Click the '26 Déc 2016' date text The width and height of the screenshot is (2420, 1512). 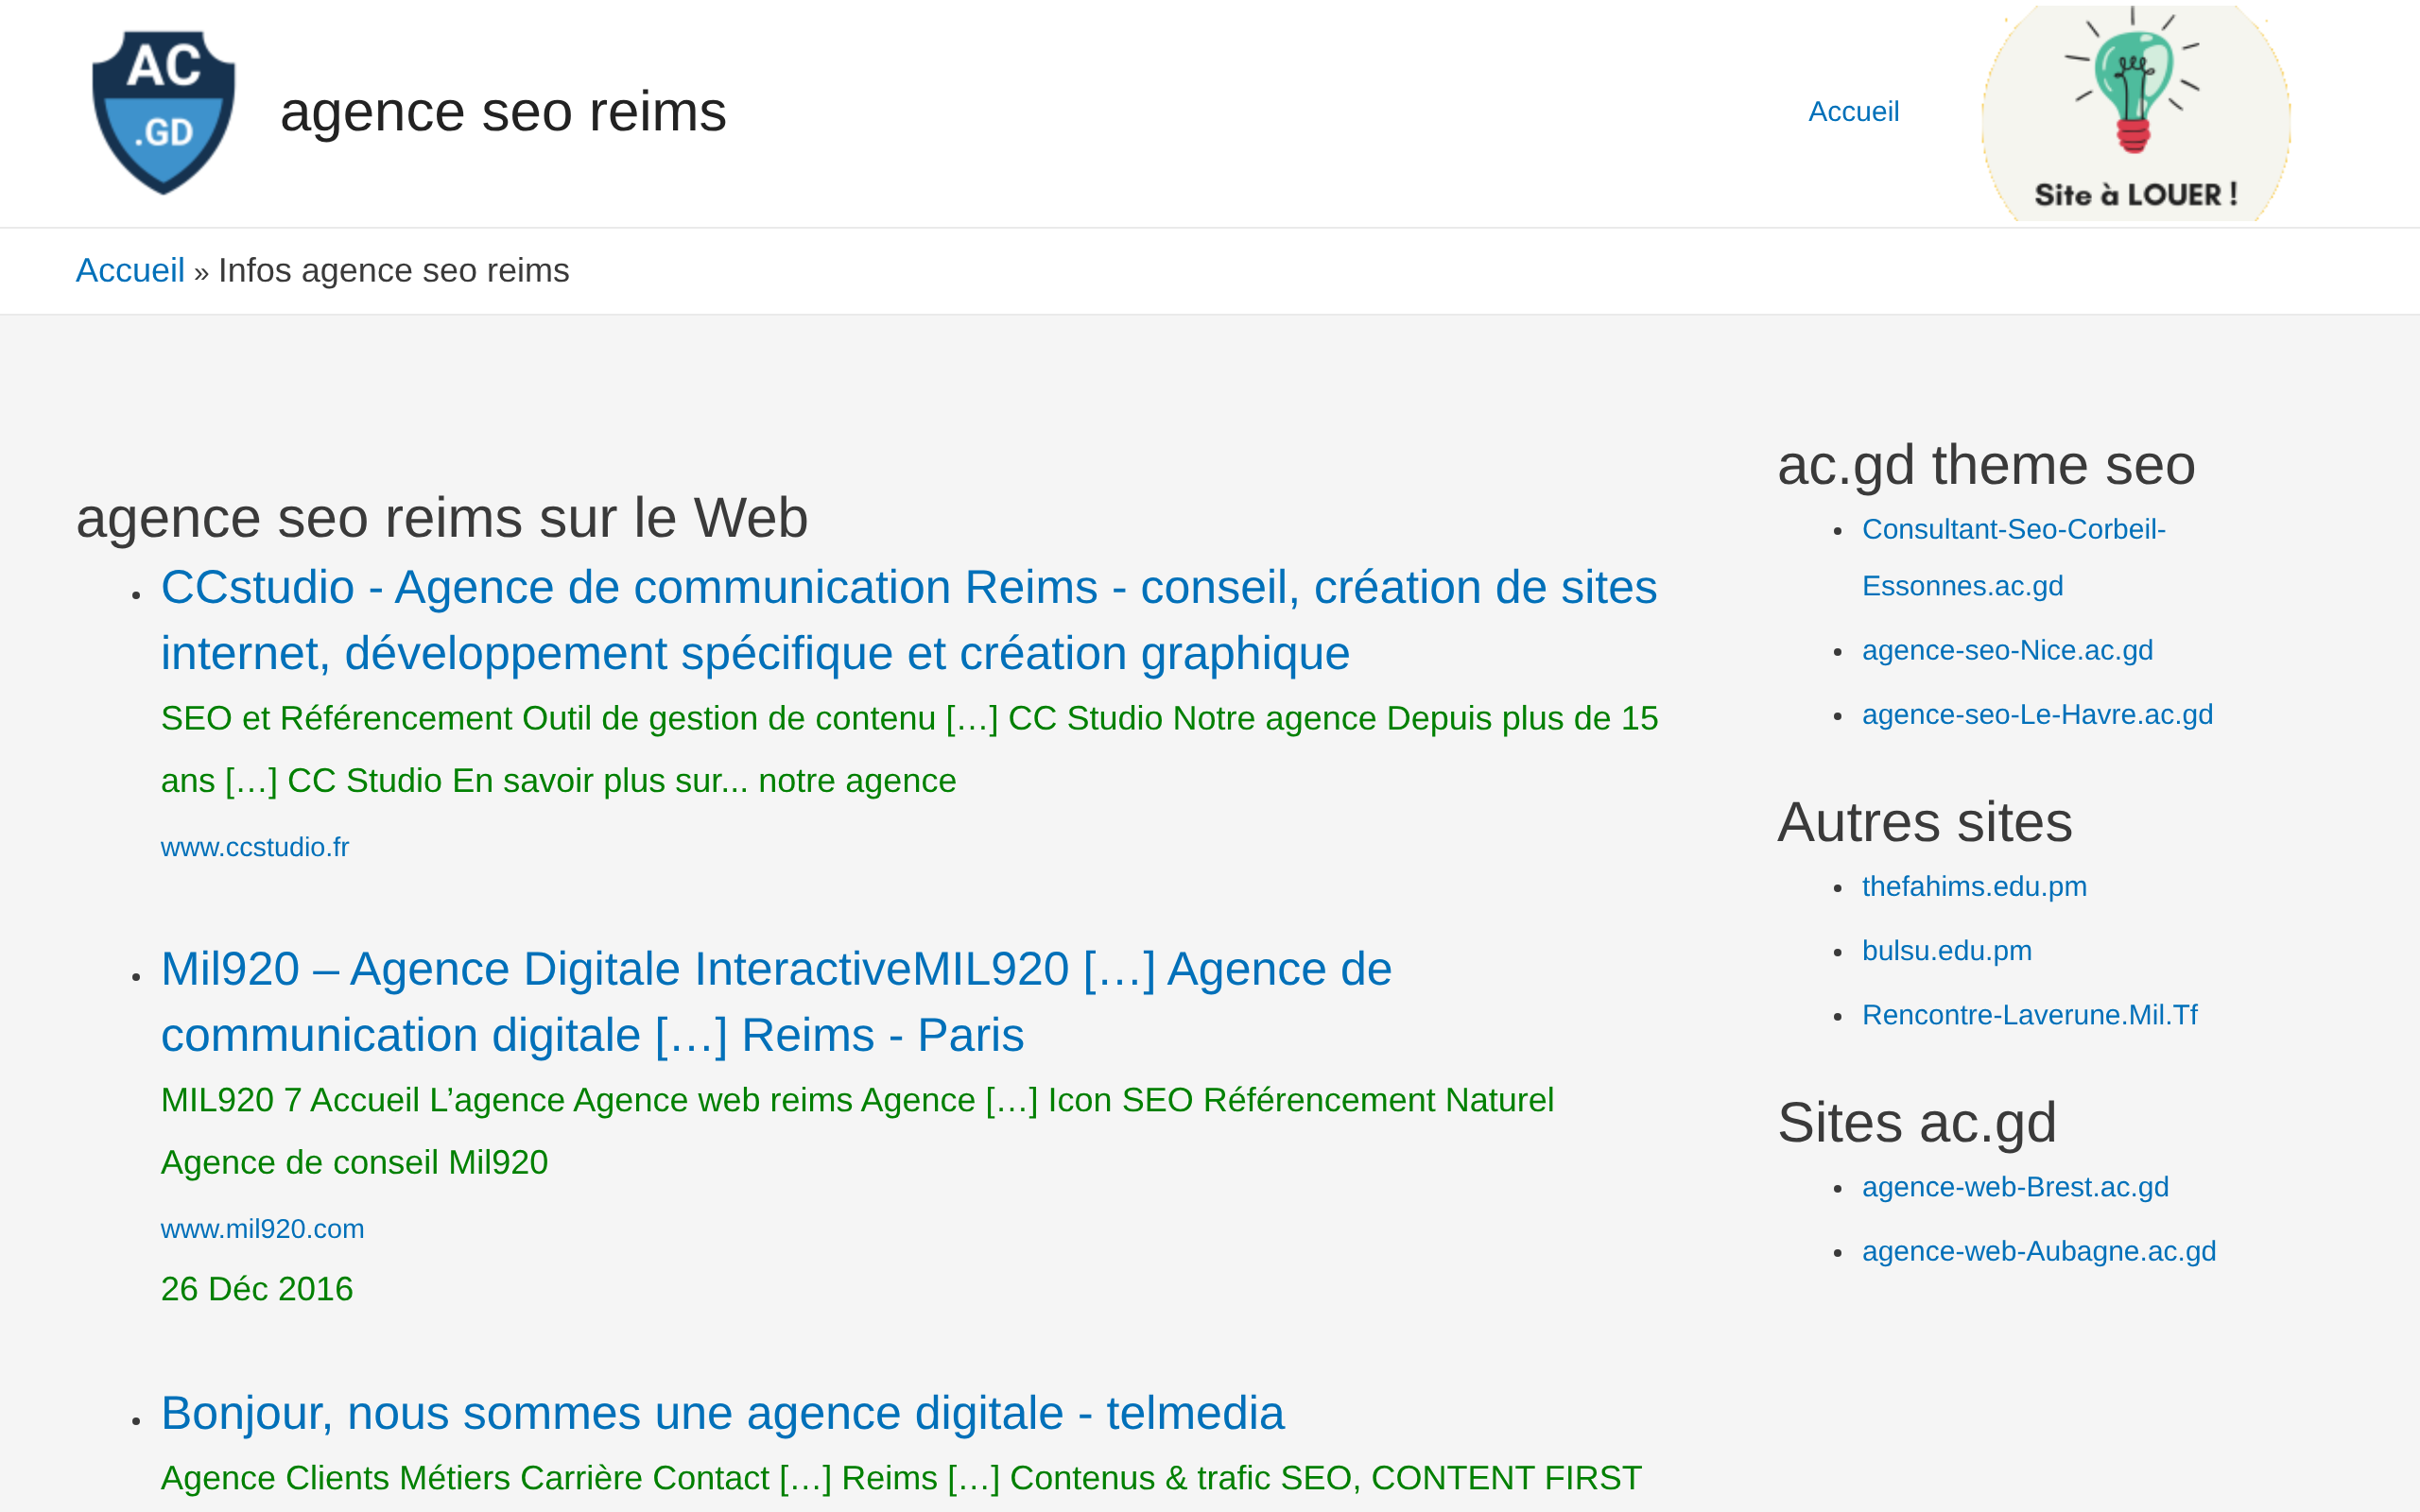click(257, 1289)
